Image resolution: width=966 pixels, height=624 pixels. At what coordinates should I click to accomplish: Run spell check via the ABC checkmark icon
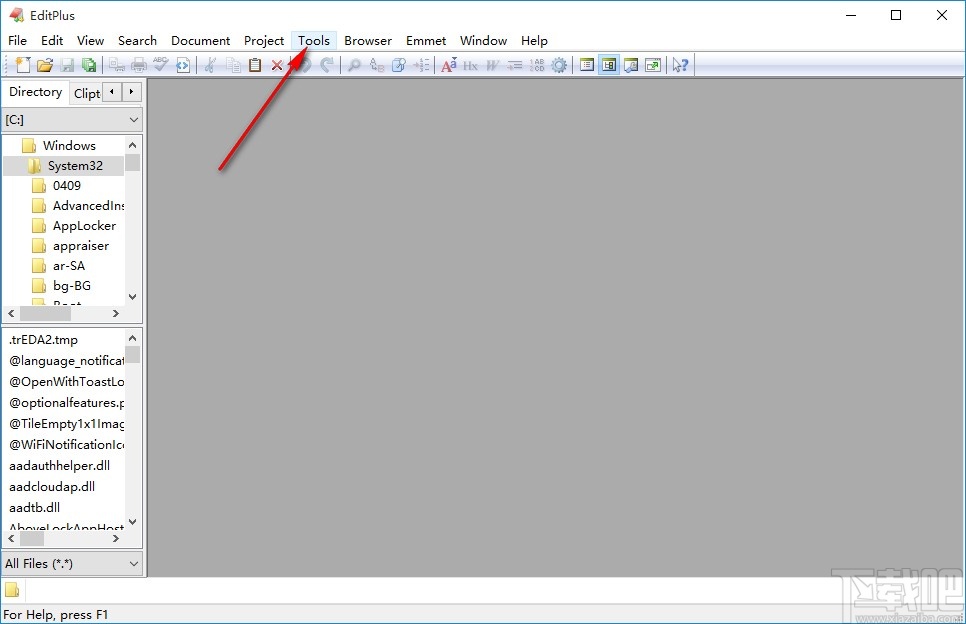pyautogui.click(x=161, y=64)
